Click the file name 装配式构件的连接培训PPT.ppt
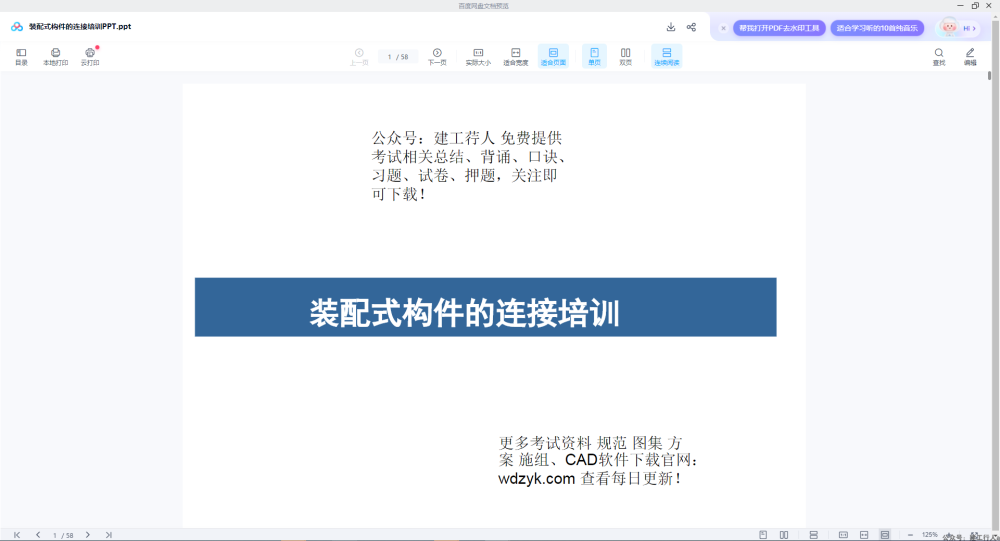1000x541 pixels. click(x=80, y=27)
